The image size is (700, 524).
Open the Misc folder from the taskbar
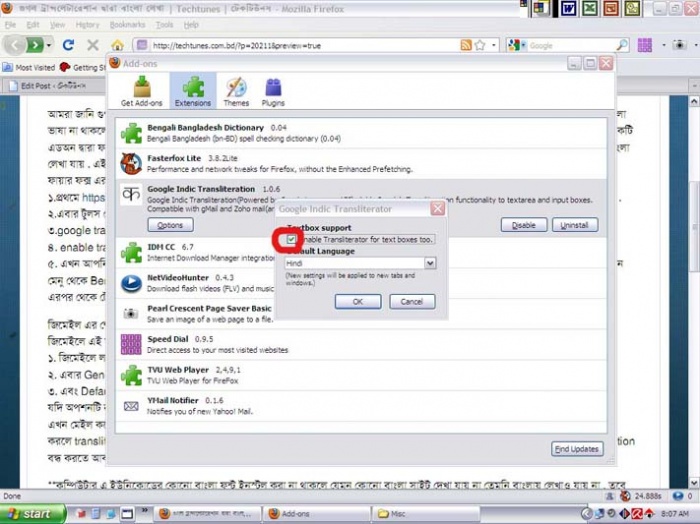pos(424,514)
